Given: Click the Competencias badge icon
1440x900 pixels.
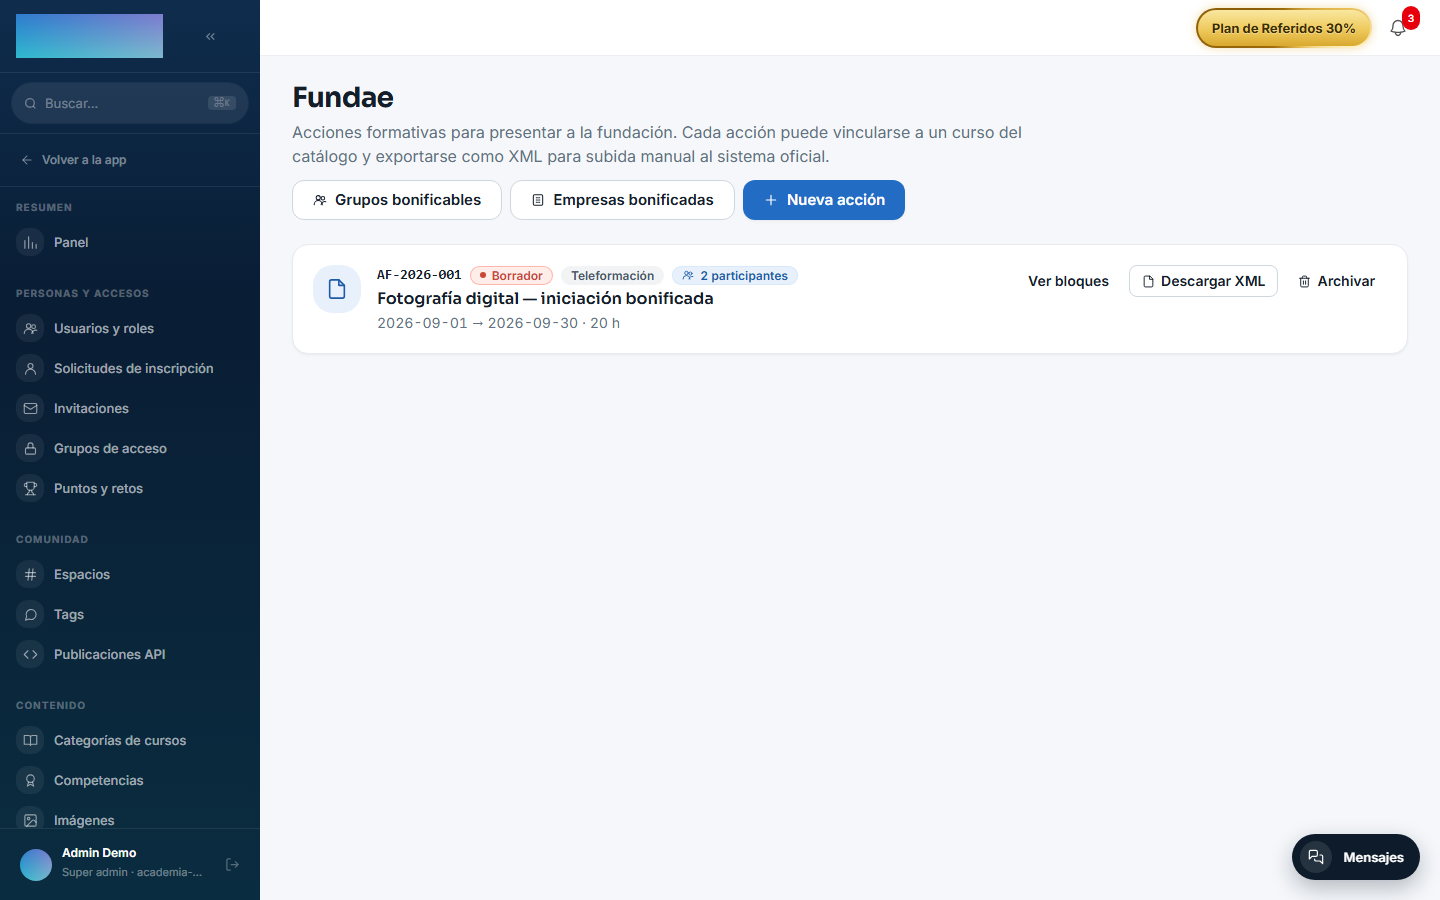Looking at the screenshot, I should click(31, 781).
